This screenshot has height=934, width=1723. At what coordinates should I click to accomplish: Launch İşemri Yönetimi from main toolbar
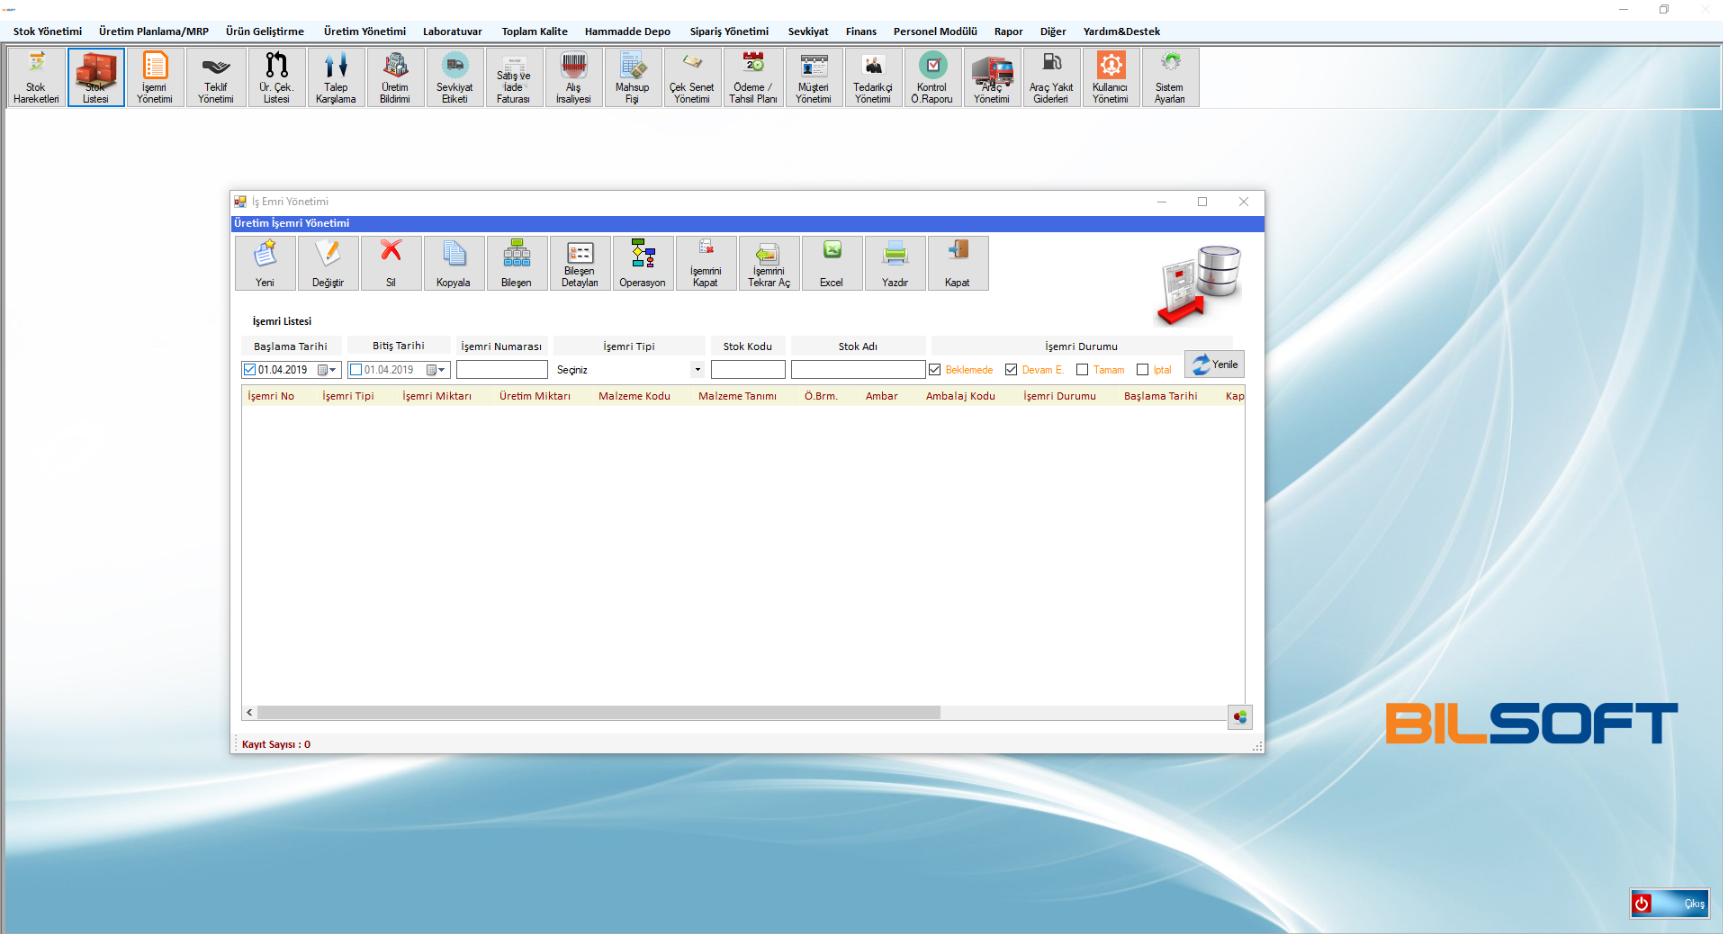tap(155, 77)
